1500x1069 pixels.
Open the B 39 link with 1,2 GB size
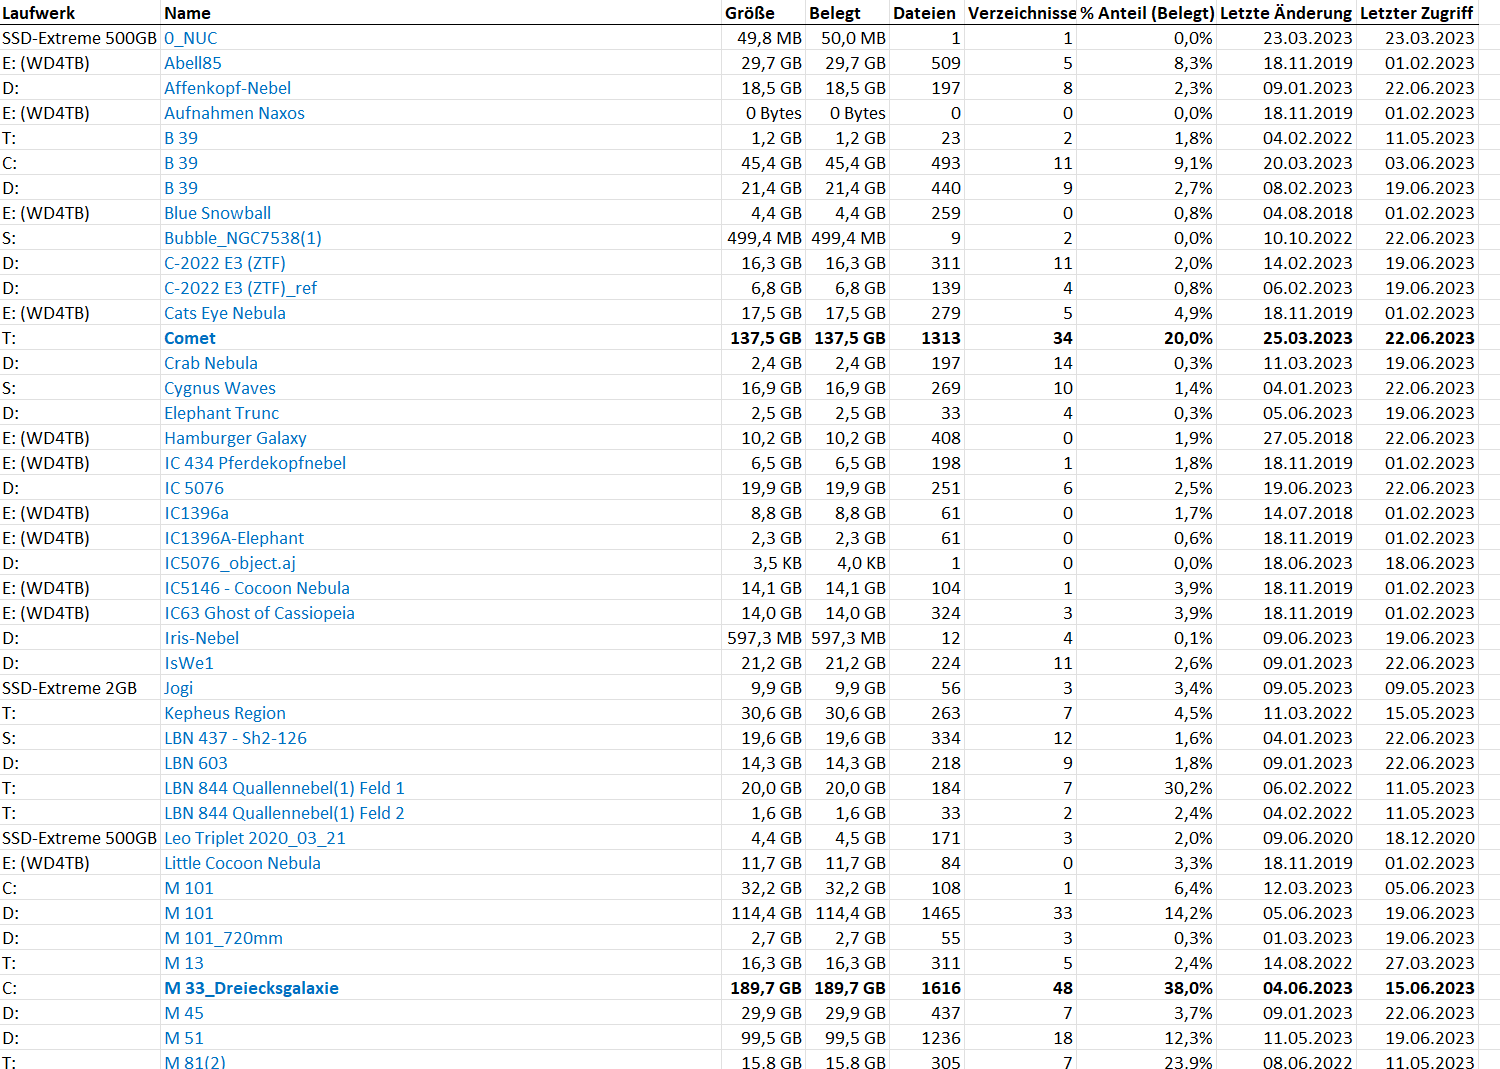click(x=181, y=138)
